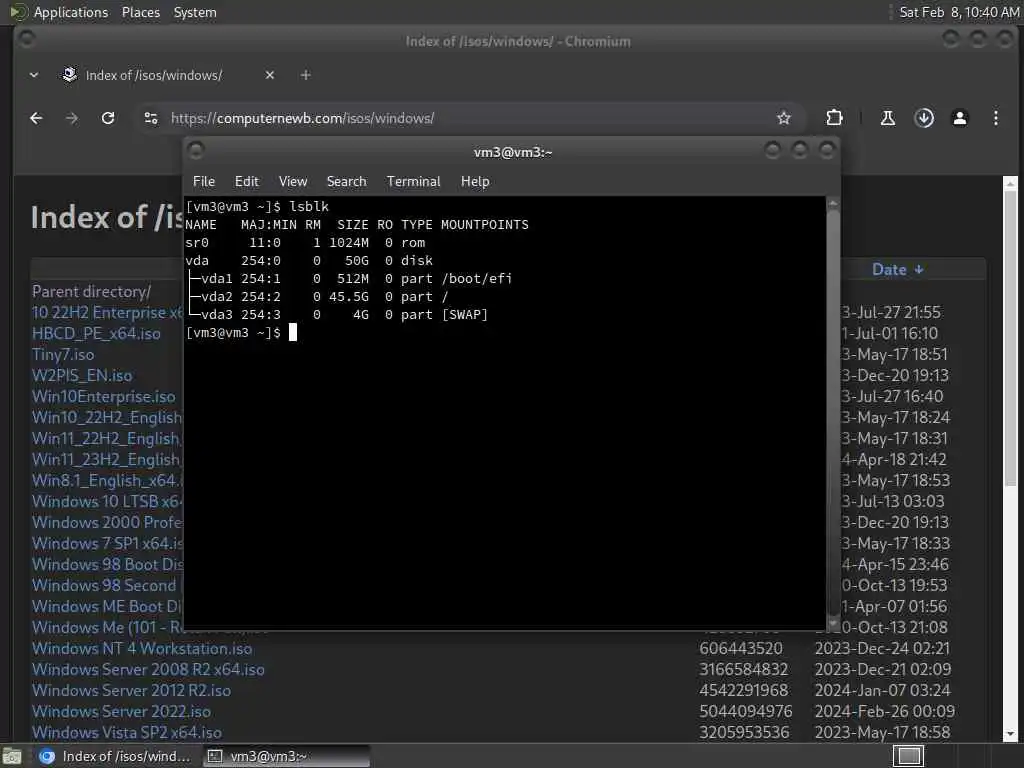Image resolution: width=1024 pixels, height=768 pixels.
Task: Click Windows NT 4 Workstation.iso
Action: click(x=142, y=648)
